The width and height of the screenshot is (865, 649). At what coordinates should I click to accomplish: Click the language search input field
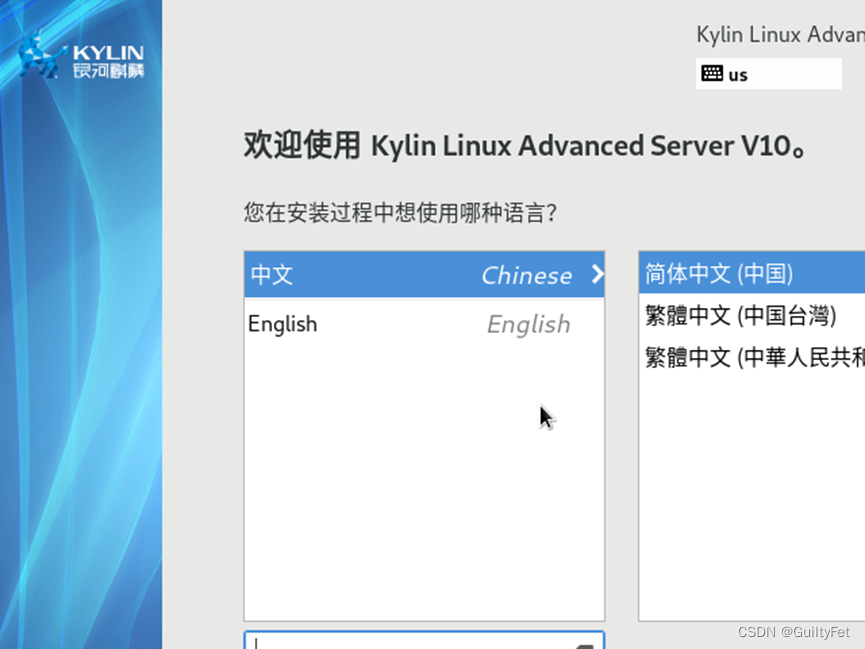[x=400, y=642]
